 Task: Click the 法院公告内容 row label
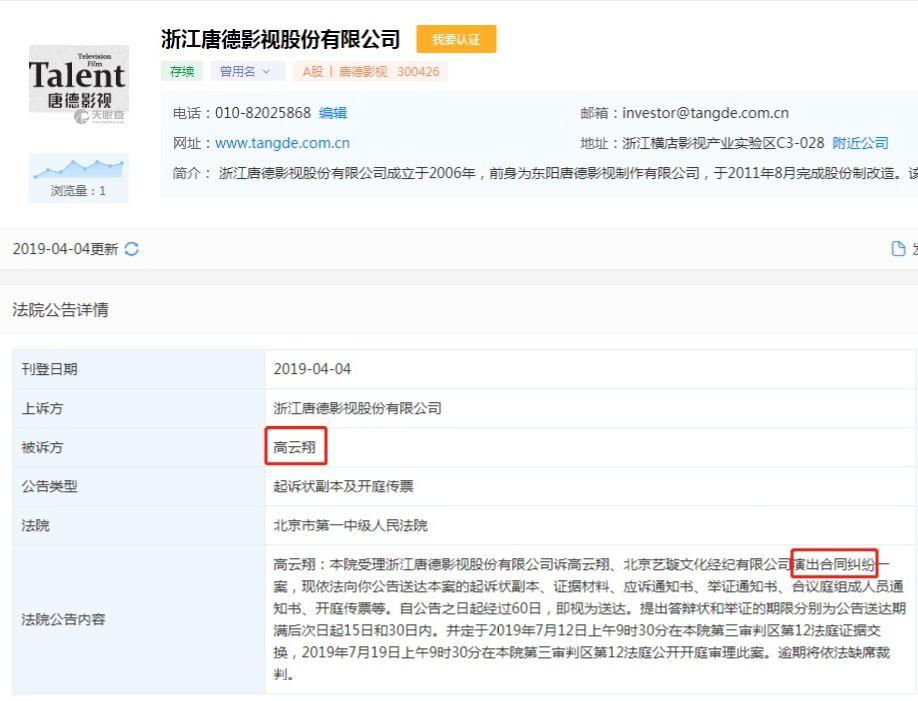point(63,619)
